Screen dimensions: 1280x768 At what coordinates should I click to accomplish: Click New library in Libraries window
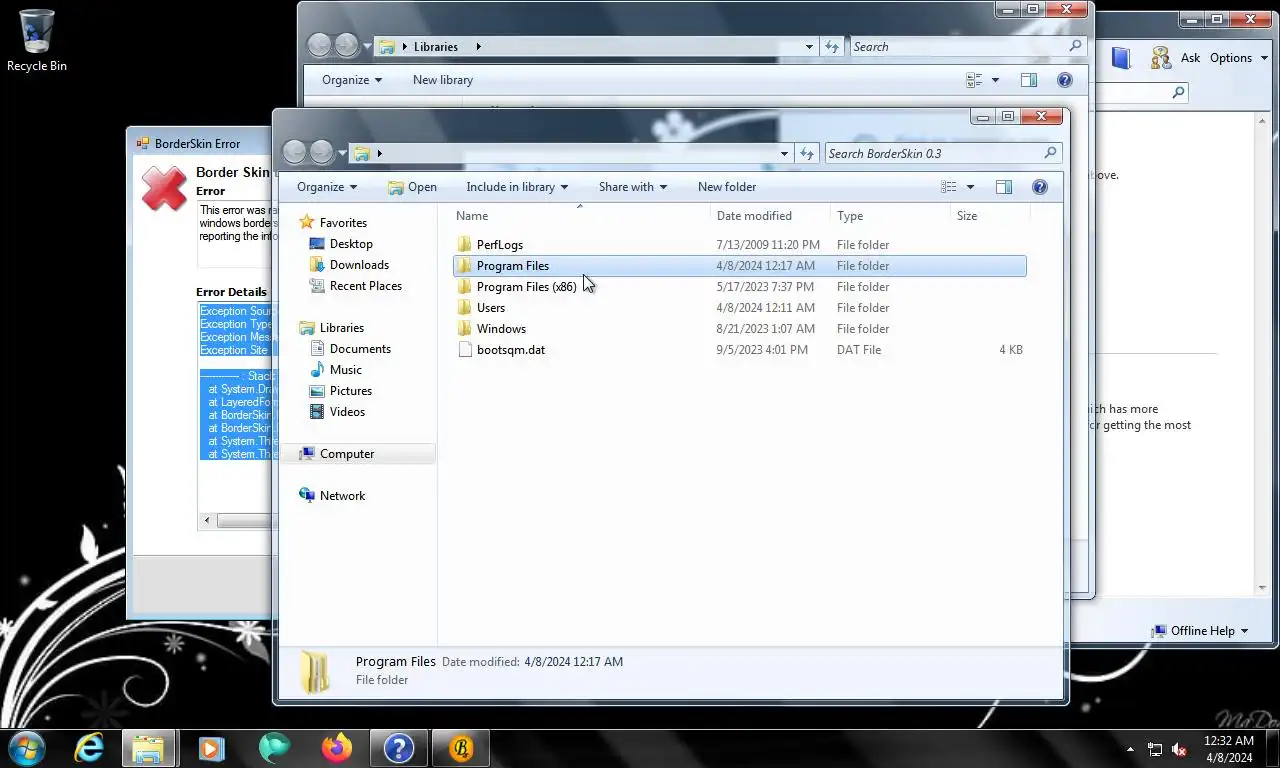click(x=443, y=80)
